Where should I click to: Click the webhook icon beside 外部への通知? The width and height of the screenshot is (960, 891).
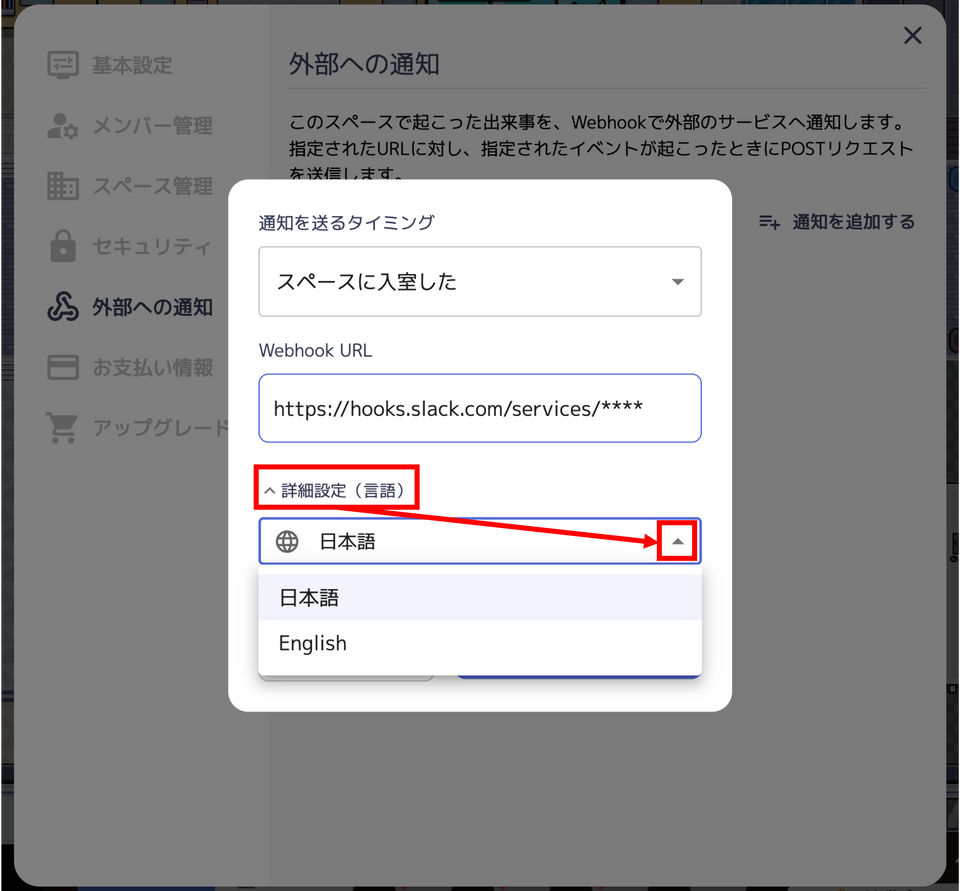(x=63, y=307)
